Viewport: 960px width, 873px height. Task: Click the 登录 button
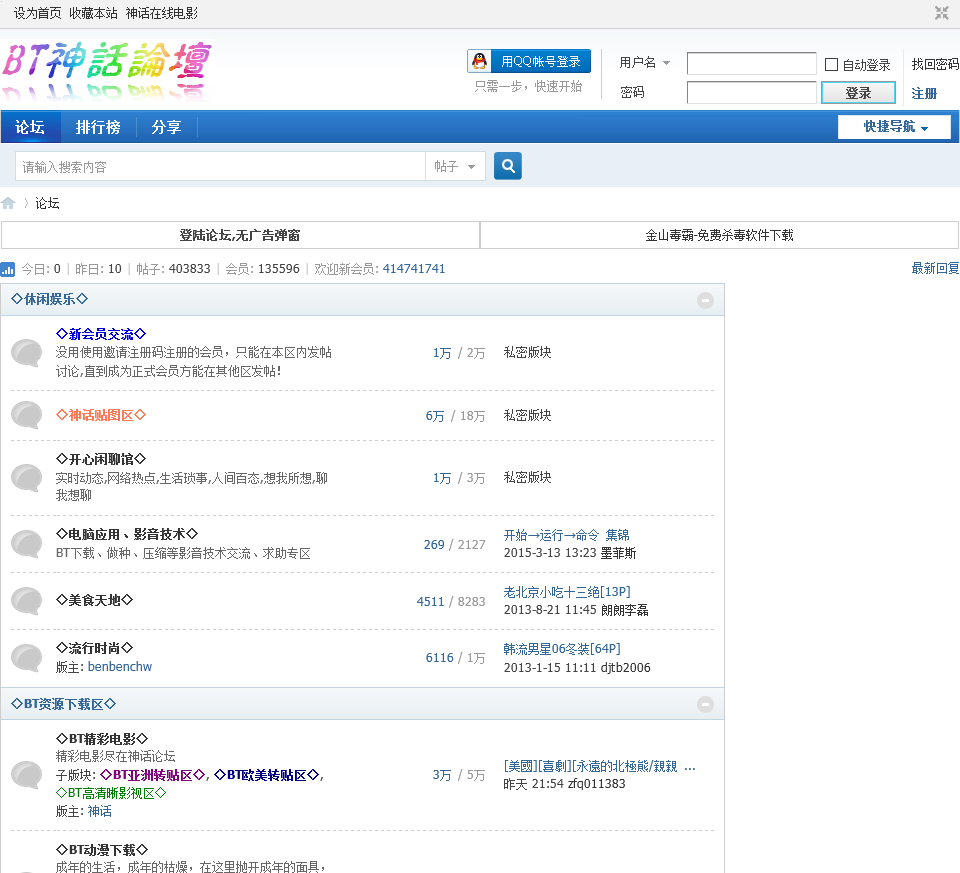[858, 93]
